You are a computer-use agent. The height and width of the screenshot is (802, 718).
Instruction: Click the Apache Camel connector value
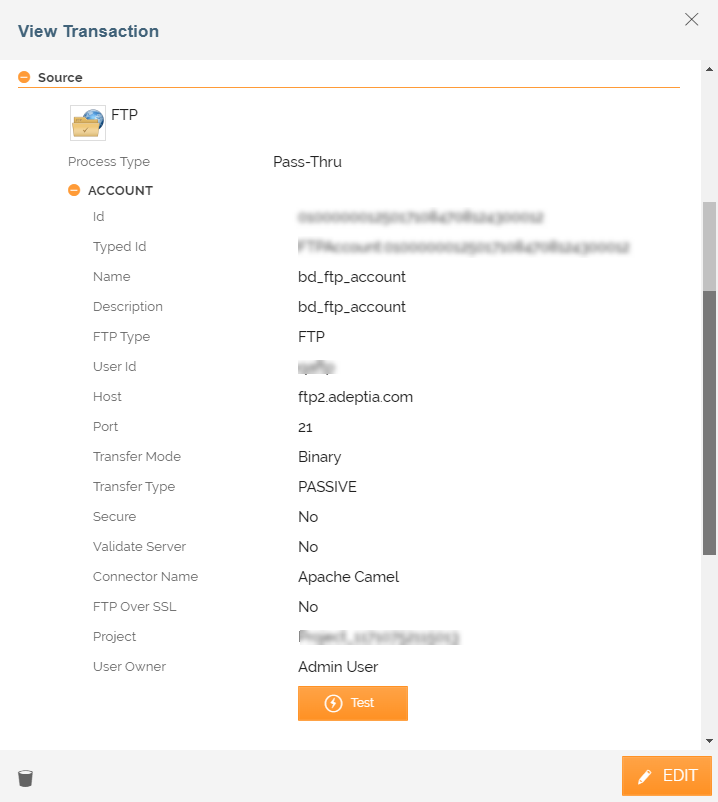point(348,577)
